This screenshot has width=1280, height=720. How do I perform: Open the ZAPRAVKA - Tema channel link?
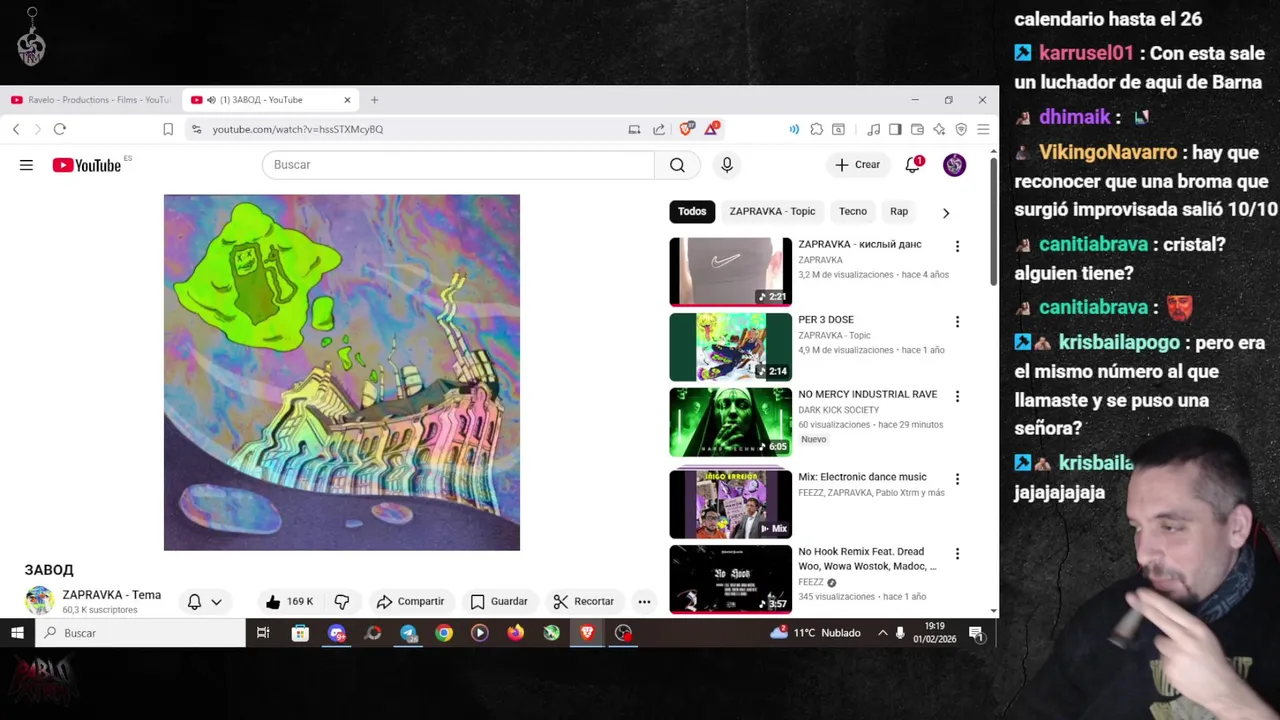tap(111, 595)
